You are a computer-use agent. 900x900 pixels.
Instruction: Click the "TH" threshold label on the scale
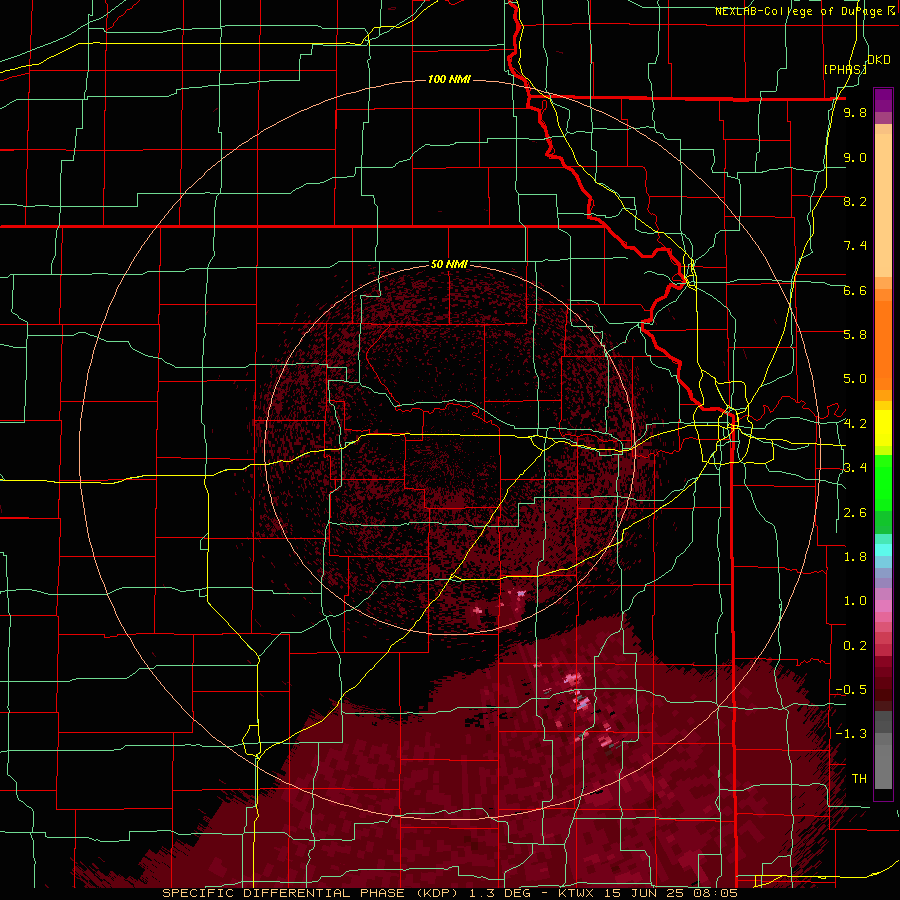(859, 779)
